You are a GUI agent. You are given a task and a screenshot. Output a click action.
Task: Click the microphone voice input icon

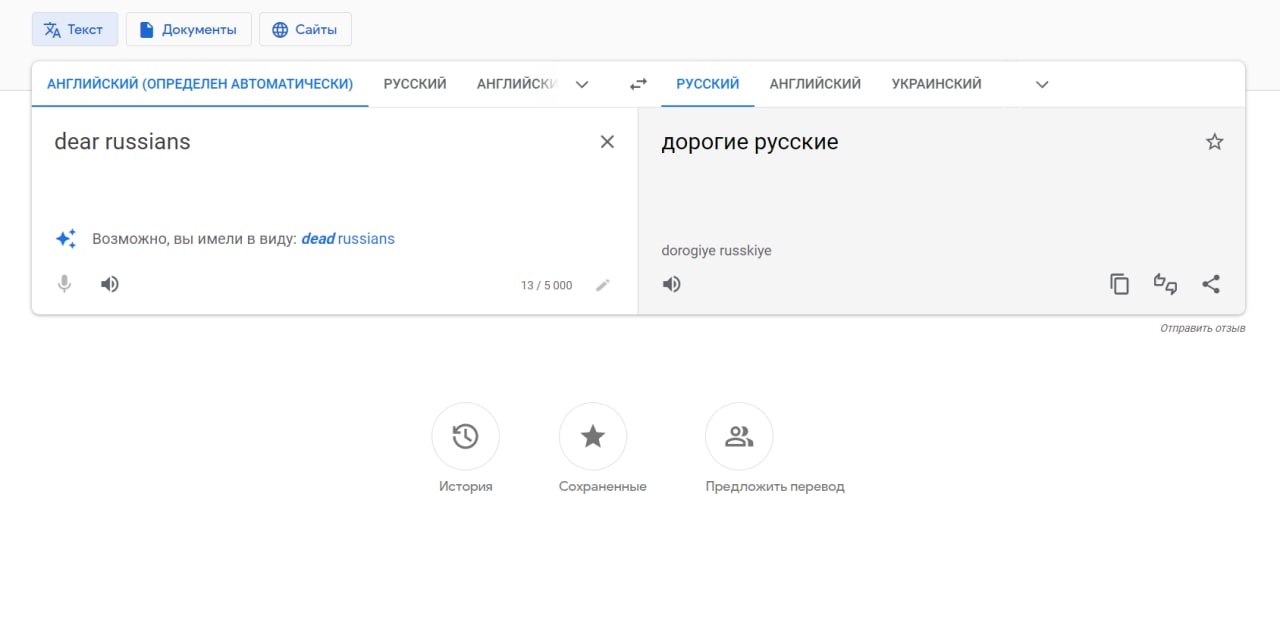coord(64,284)
